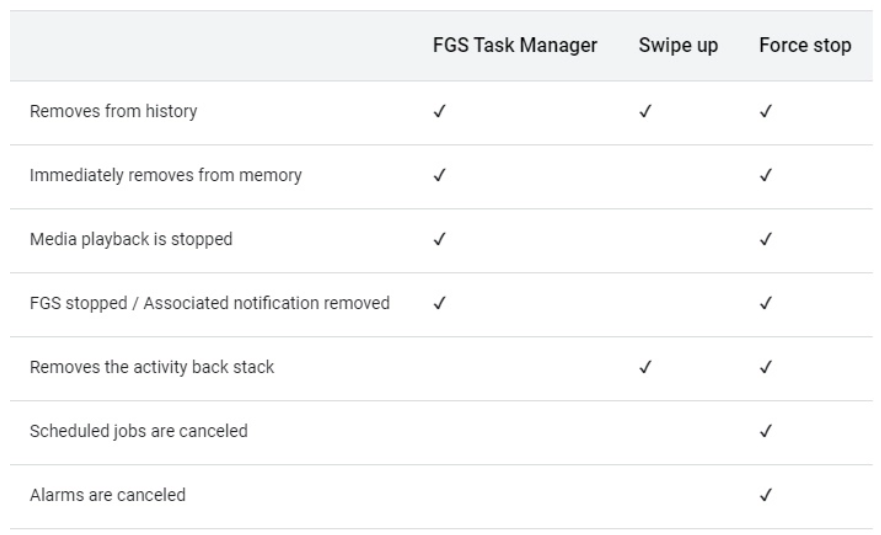
Task: Click Swipe up checkmark for activity back stack
Action: coord(645,367)
